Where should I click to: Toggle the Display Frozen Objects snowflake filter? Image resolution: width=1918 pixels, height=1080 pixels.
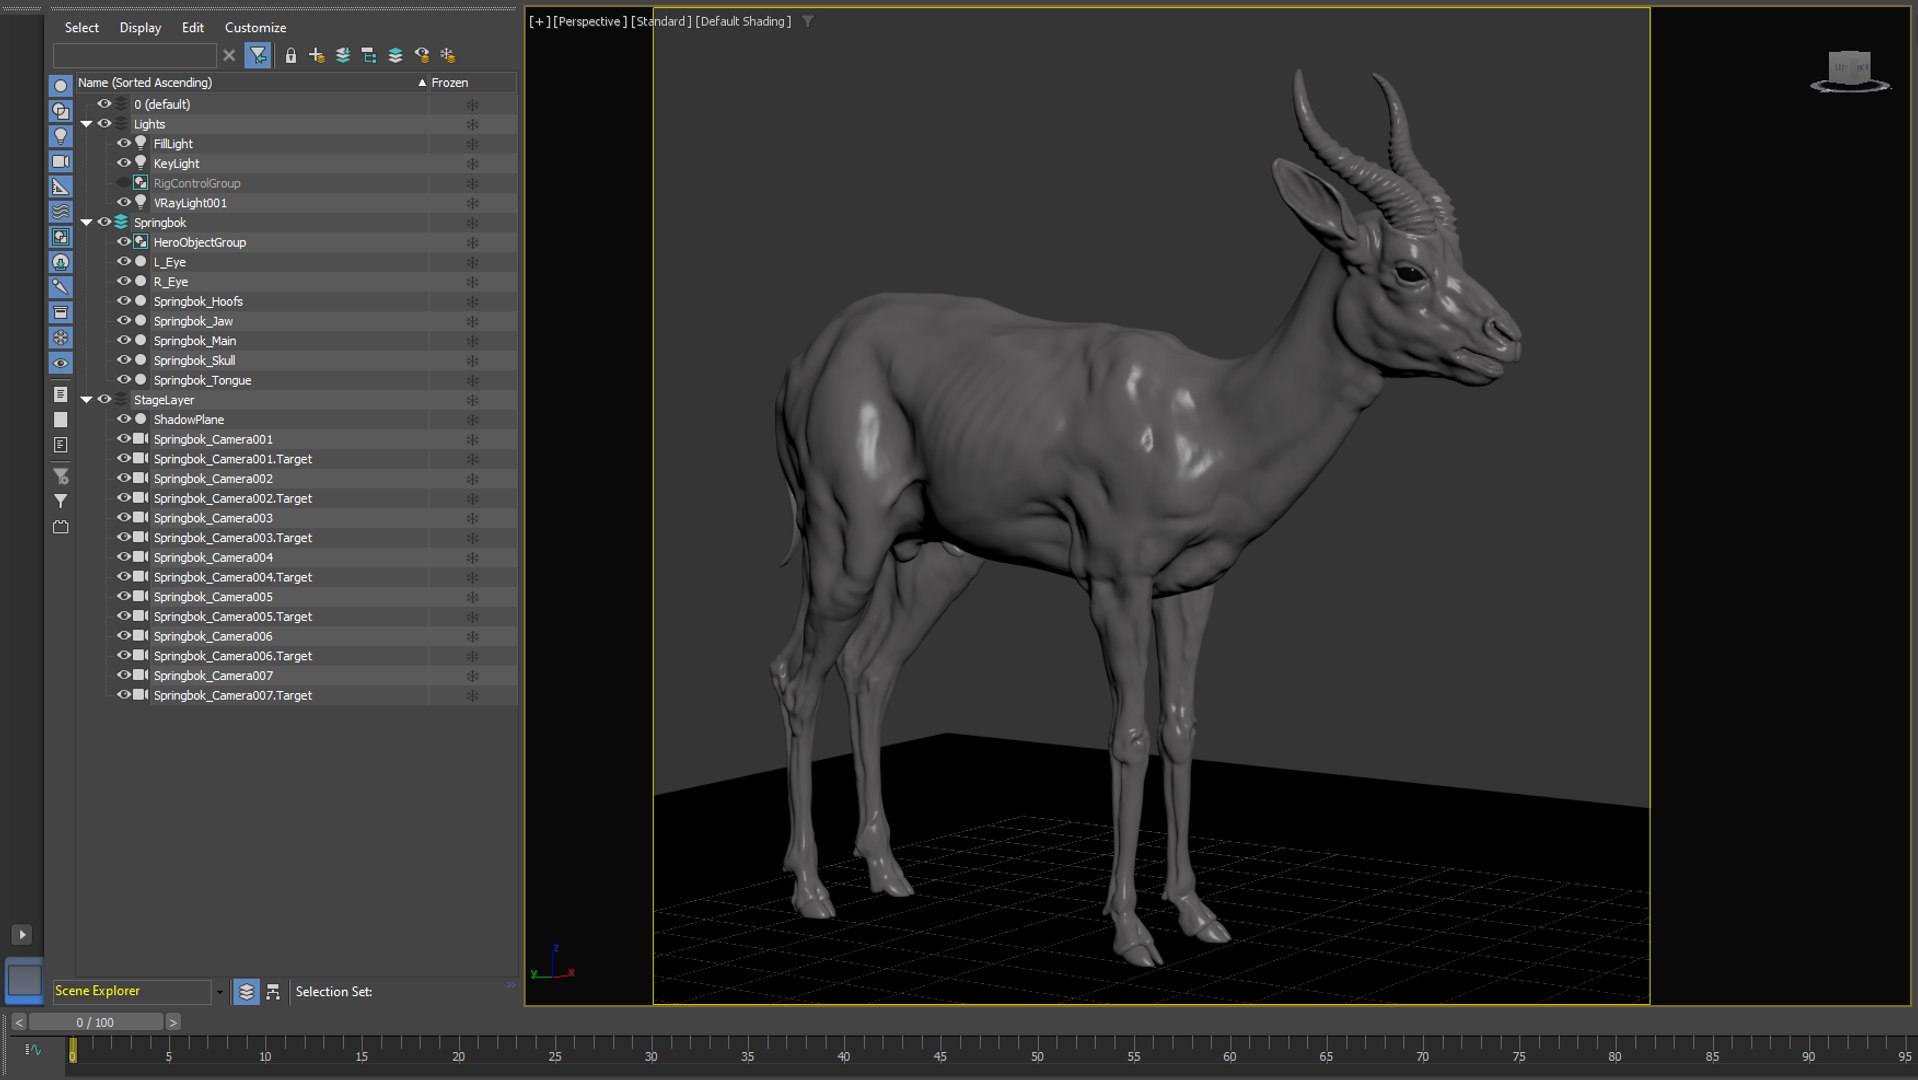(x=61, y=338)
